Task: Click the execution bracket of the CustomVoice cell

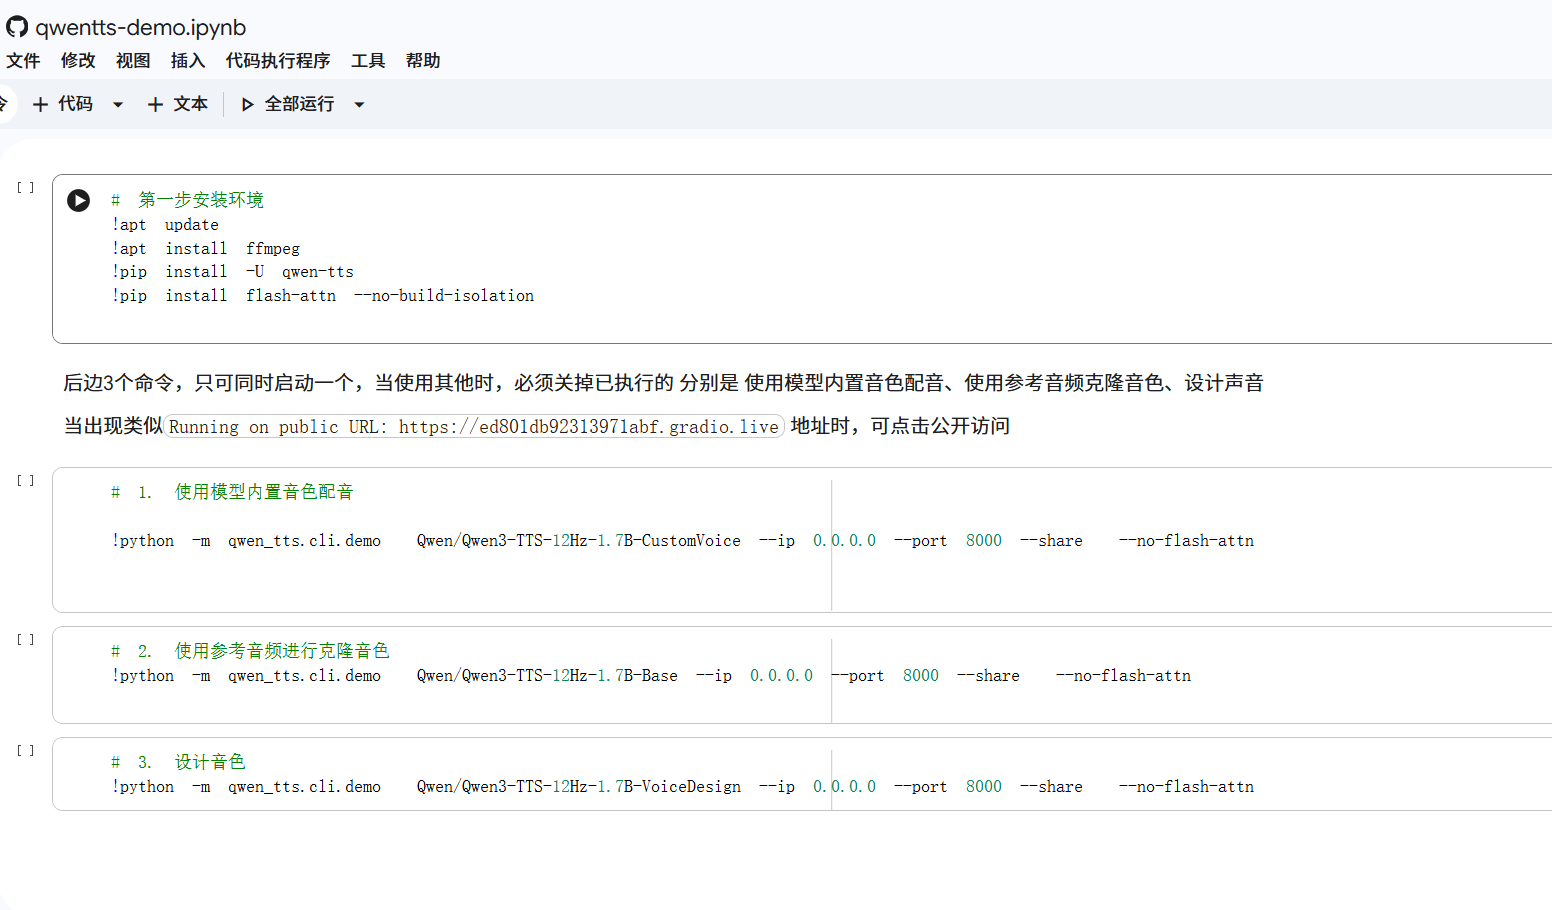Action: [x=26, y=480]
